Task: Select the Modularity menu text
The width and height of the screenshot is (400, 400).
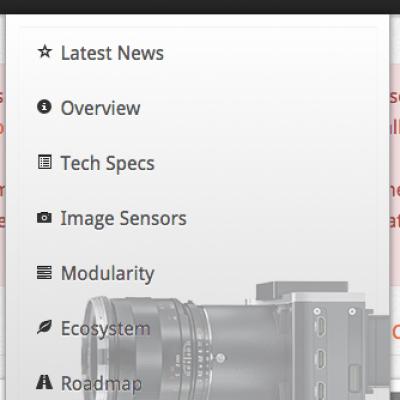Action: point(108,274)
